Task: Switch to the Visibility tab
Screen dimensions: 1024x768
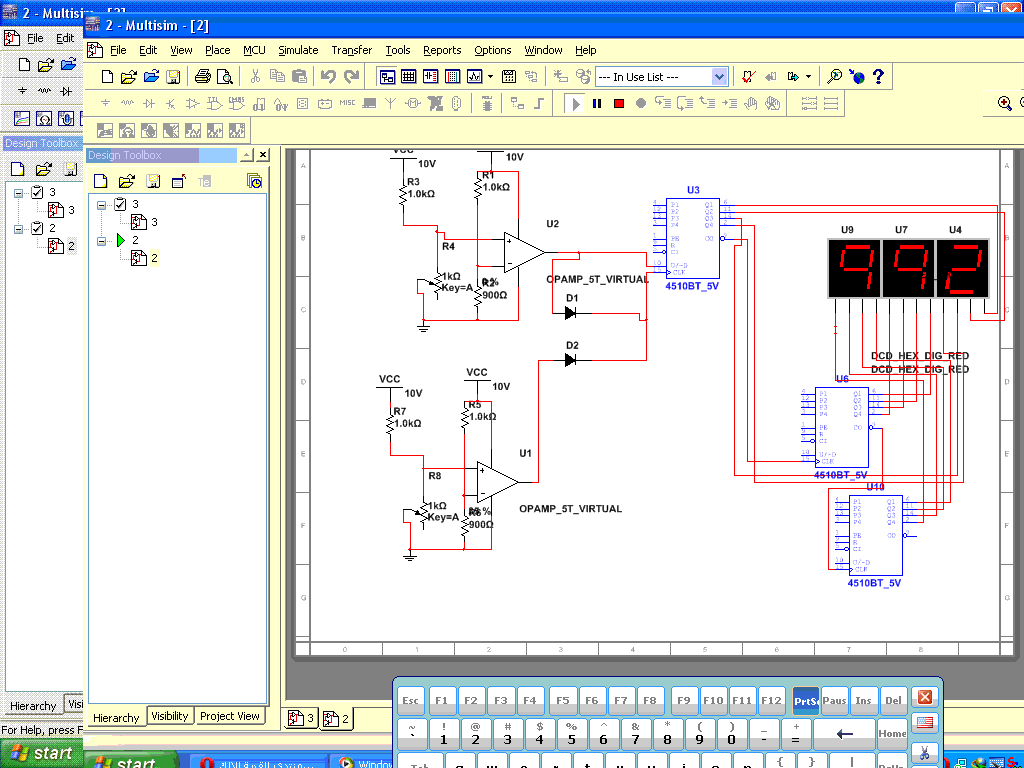Action: coord(170,716)
